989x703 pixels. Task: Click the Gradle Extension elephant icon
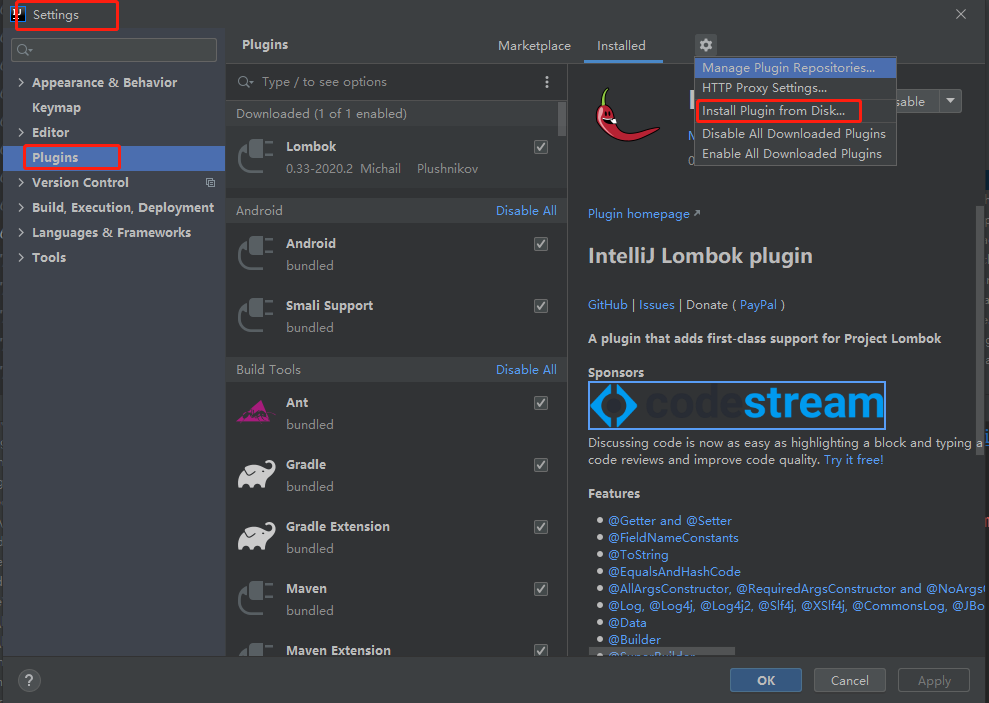(x=256, y=537)
